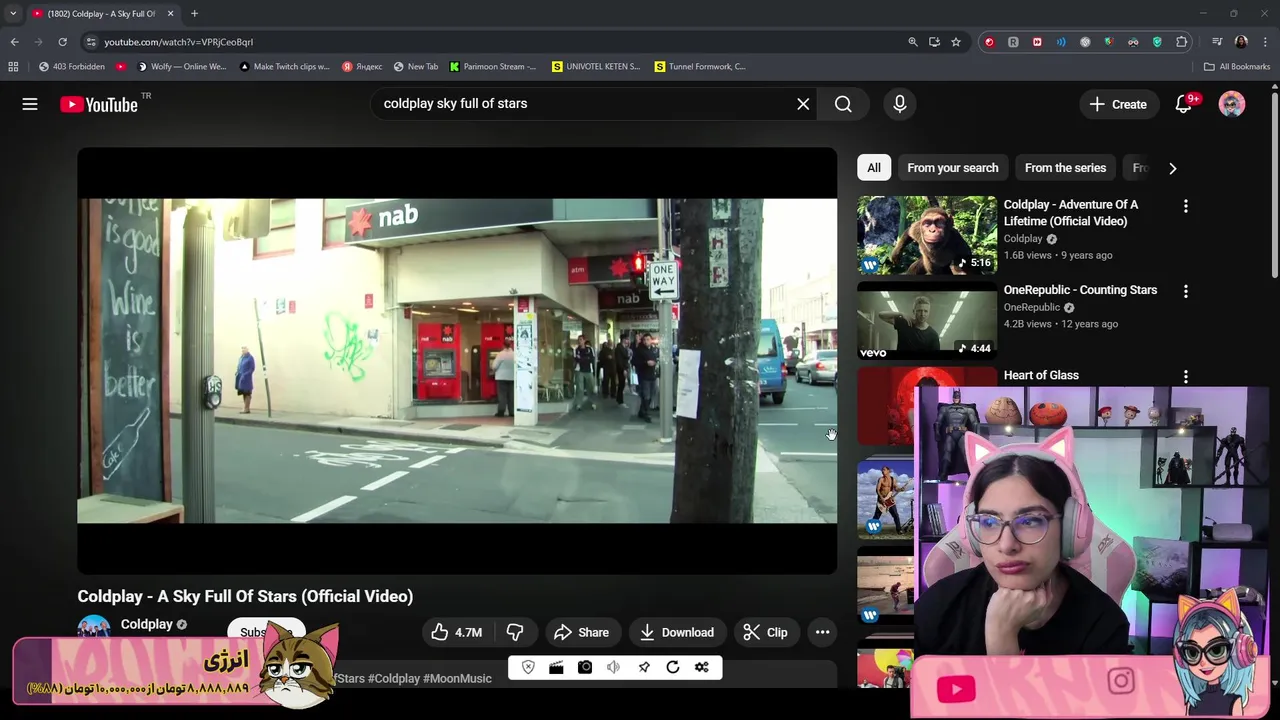Click the magnifier search button

(843, 104)
